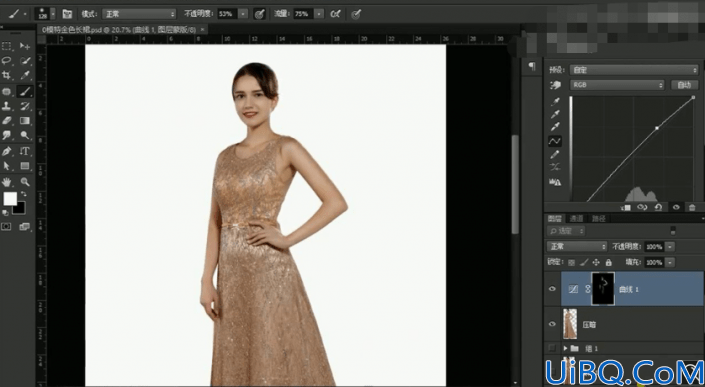This screenshot has width=705, height=387.
Task: Open the flow slider arrow
Action: pos(319,14)
